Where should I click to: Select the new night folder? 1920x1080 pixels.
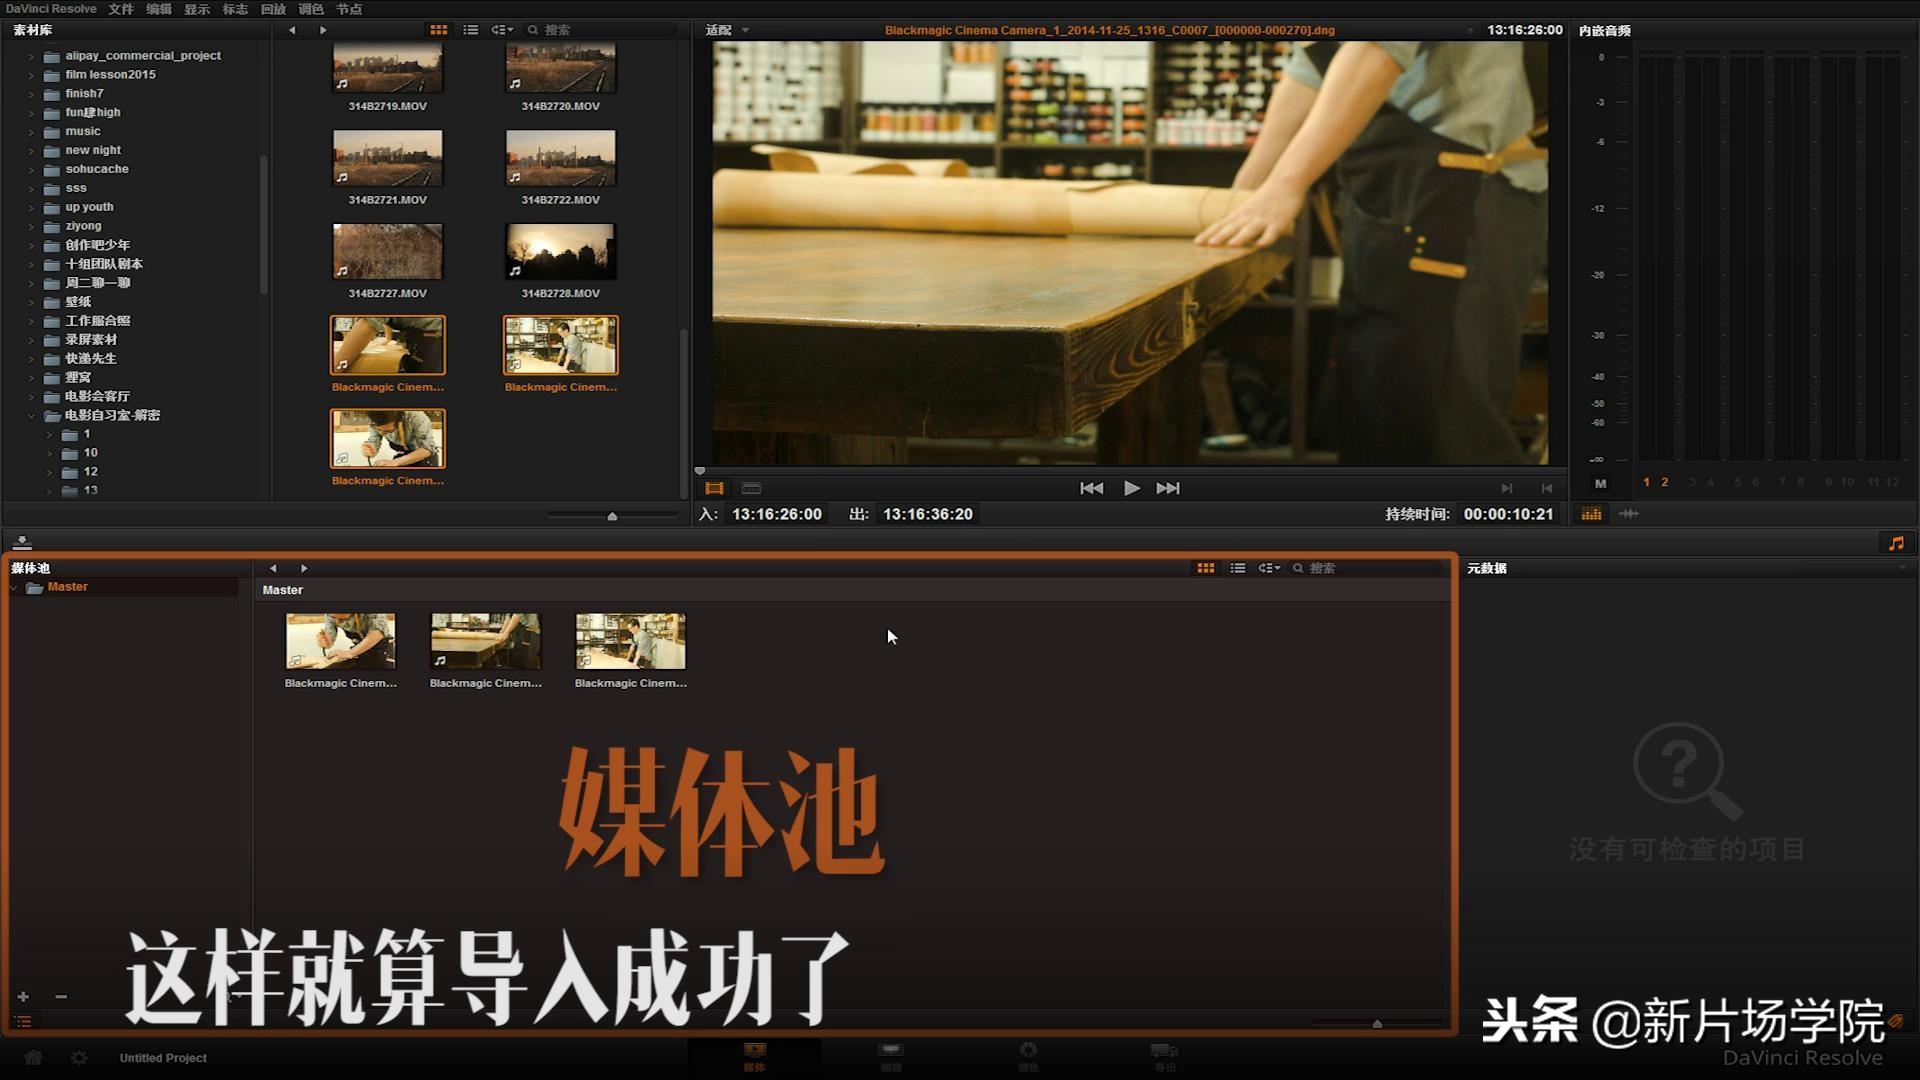click(93, 150)
